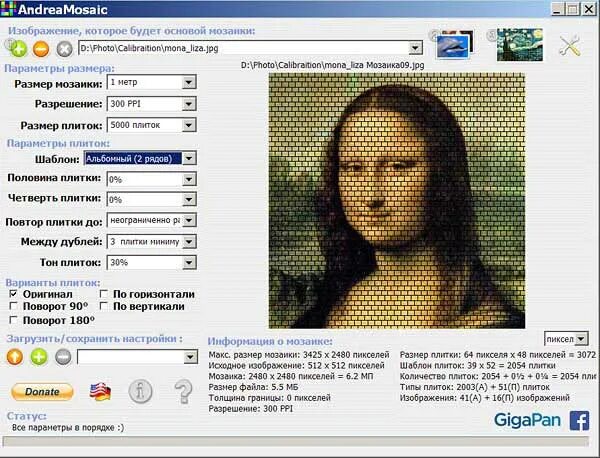600x458 pixels.
Task: Open the Половина плитки dropdown
Action: click(189, 179)
